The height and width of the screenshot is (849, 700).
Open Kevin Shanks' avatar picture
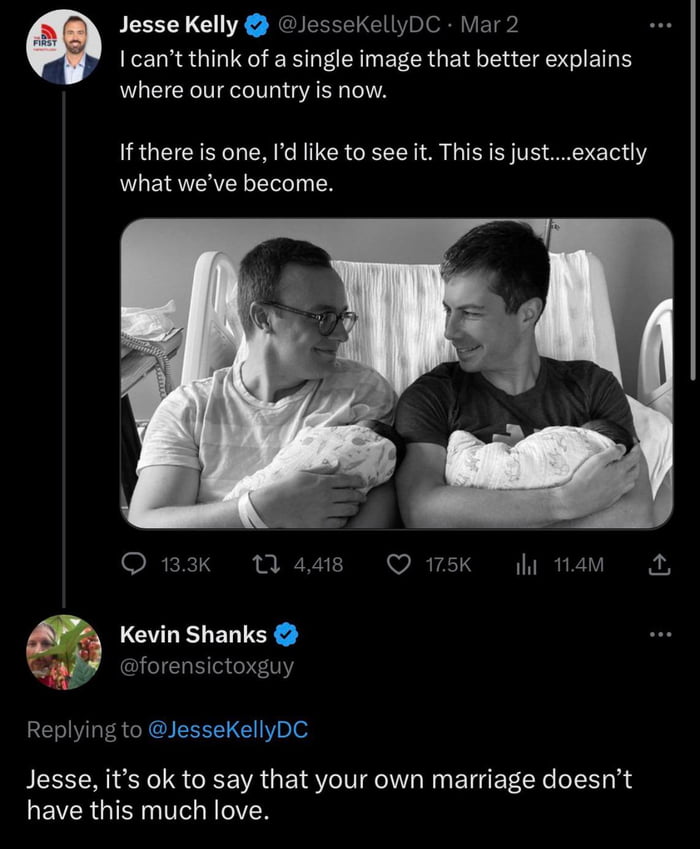click(62, 652)
